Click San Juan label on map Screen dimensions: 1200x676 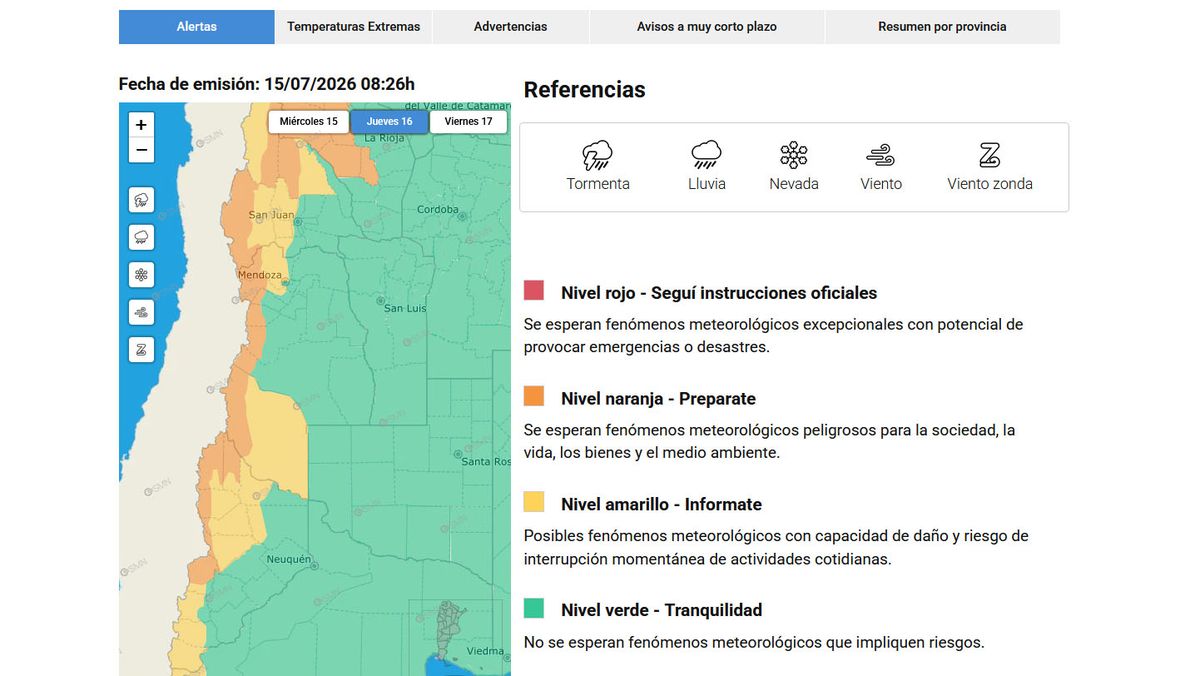[x=271, y=215]
